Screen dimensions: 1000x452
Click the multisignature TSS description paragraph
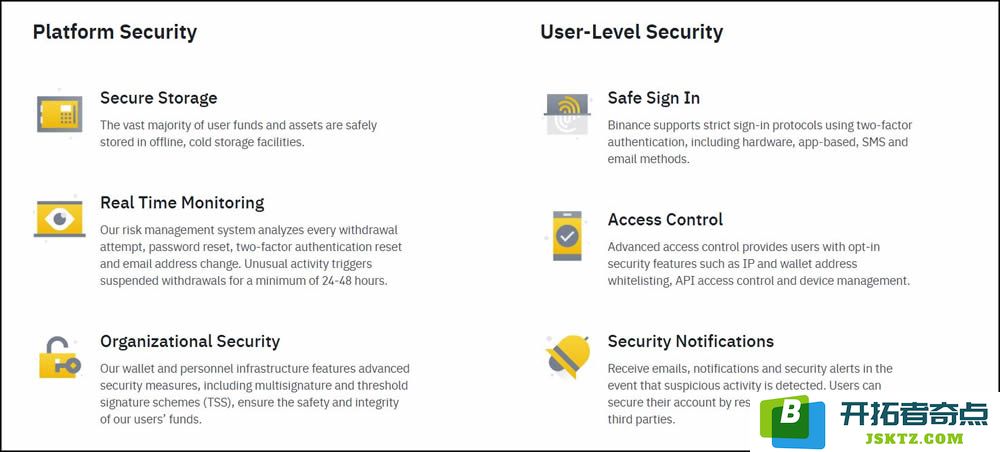[254, 394]
